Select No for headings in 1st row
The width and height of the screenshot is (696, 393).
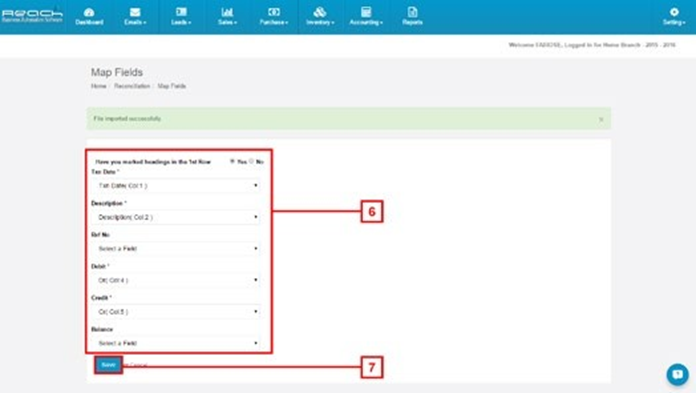252,161
